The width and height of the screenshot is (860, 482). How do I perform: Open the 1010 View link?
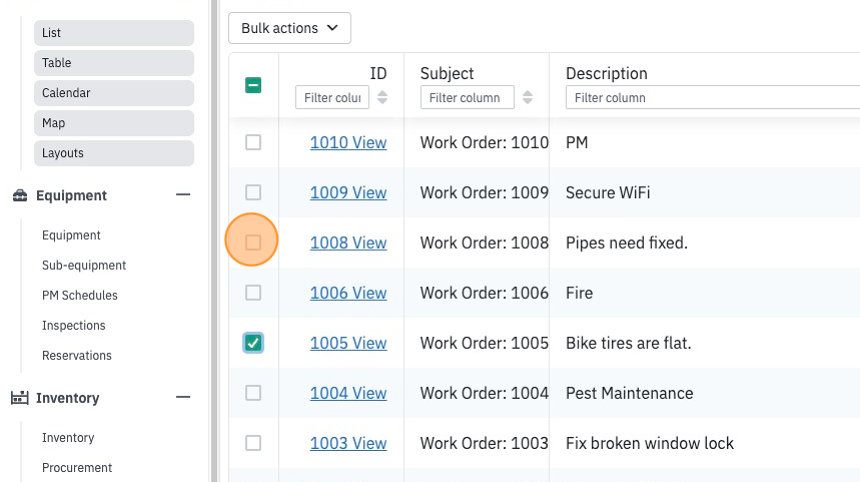pos(348,143)
